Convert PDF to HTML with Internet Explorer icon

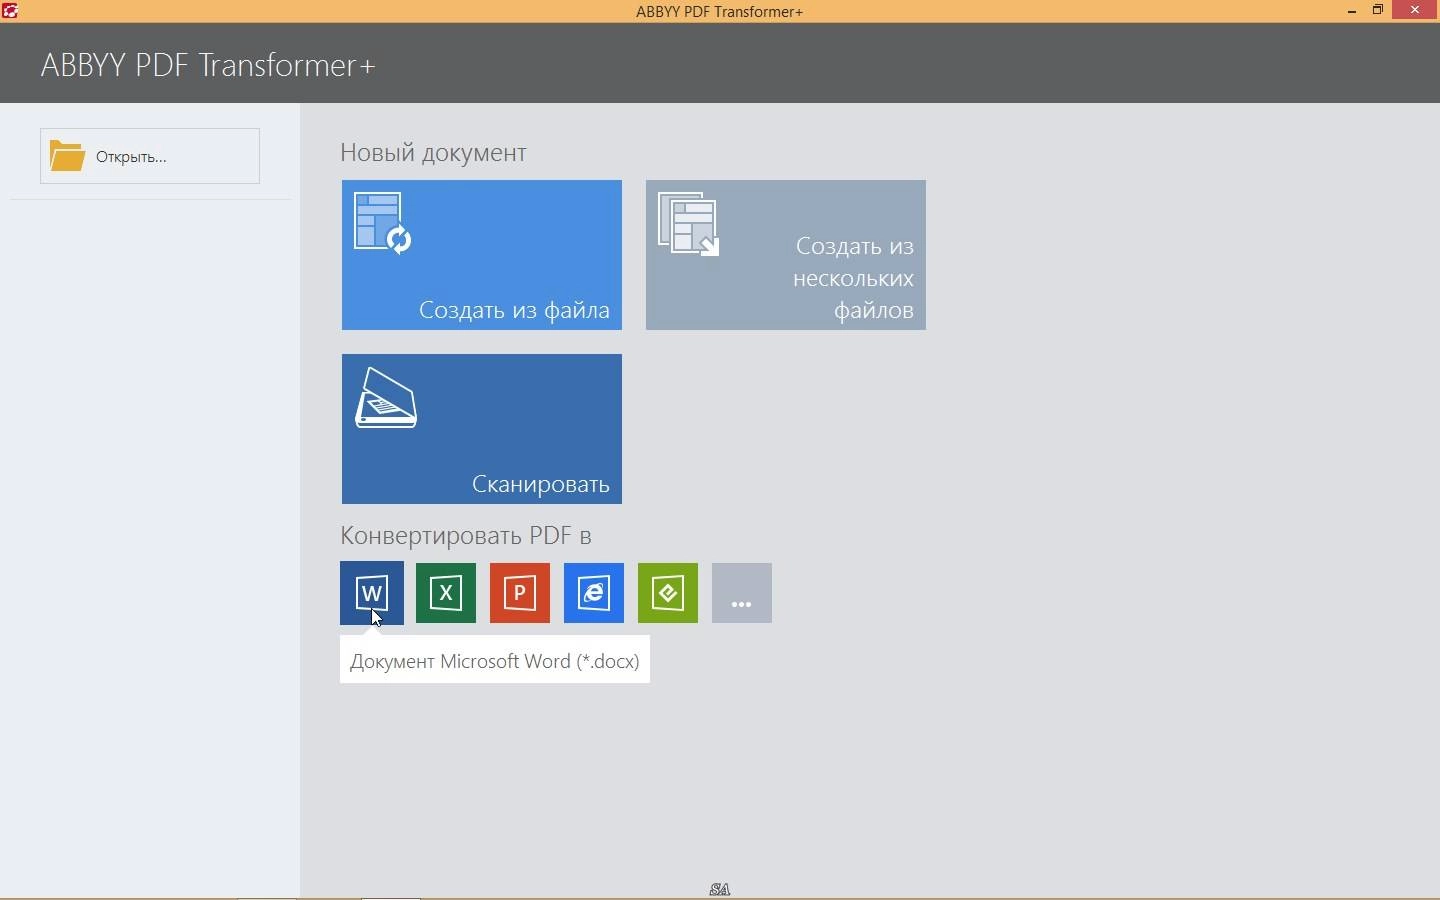tap(594, 593)
